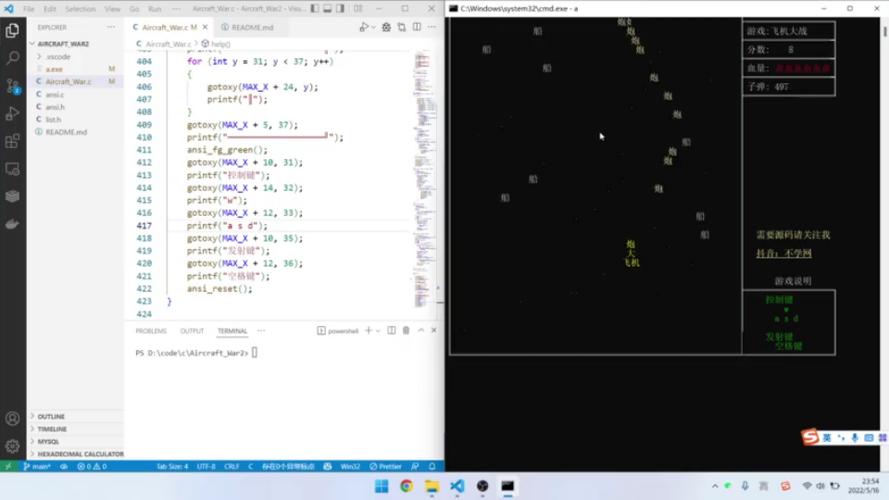Collapse the AIRCRAFT_WAR2 folder section
This screenshot has width=889, height=500.
coord(75,44)
